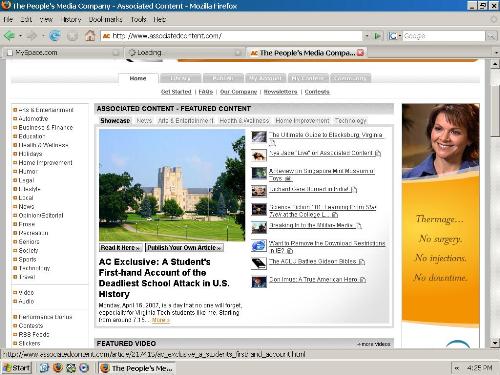Open the Sports category link
This screenshot has width=500, height=375.
pos(27,259)
